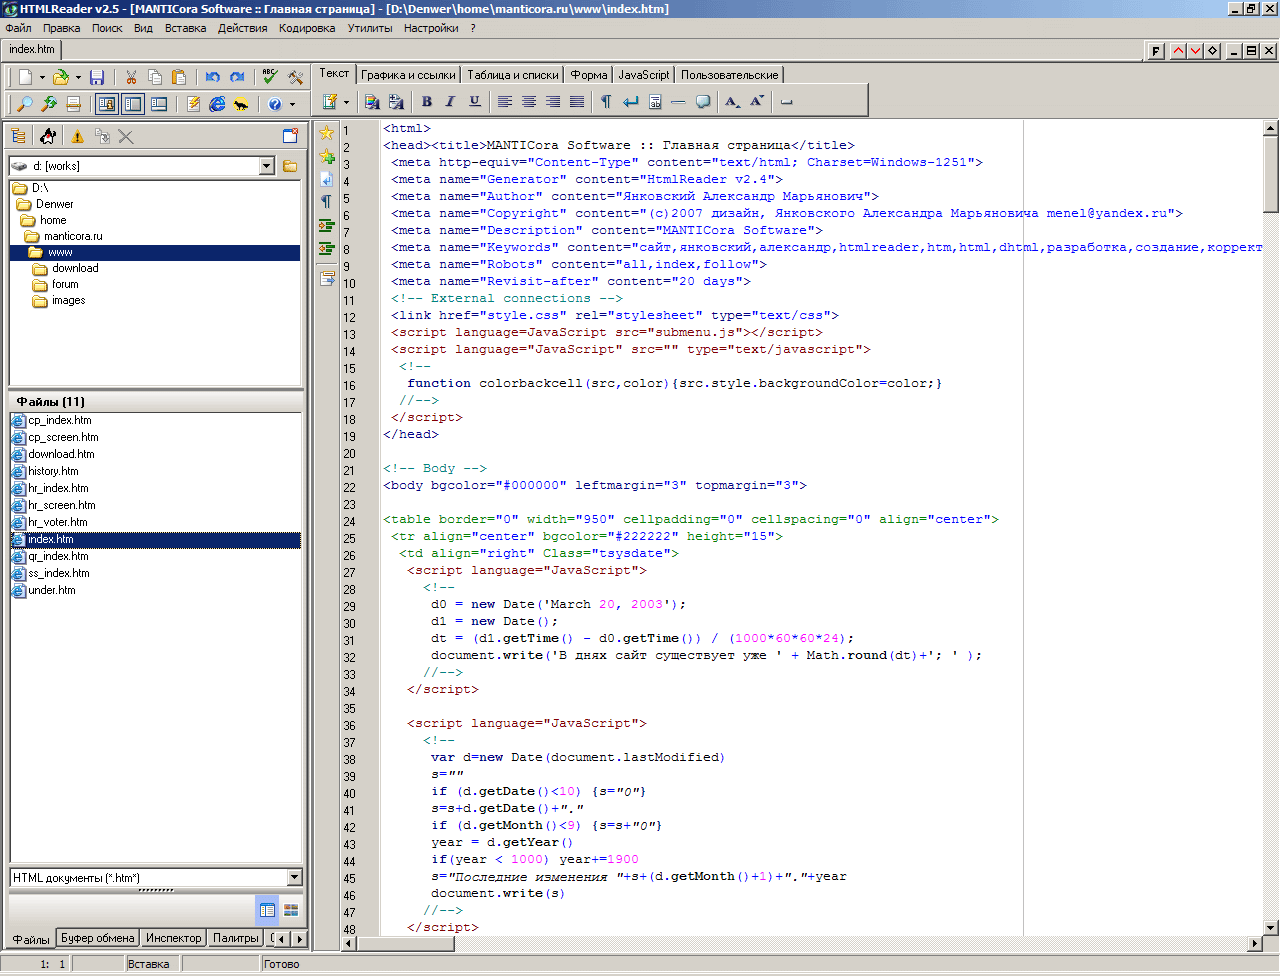
Task: Create a new document with the blank page icon
Action: (x=25, y=77)
